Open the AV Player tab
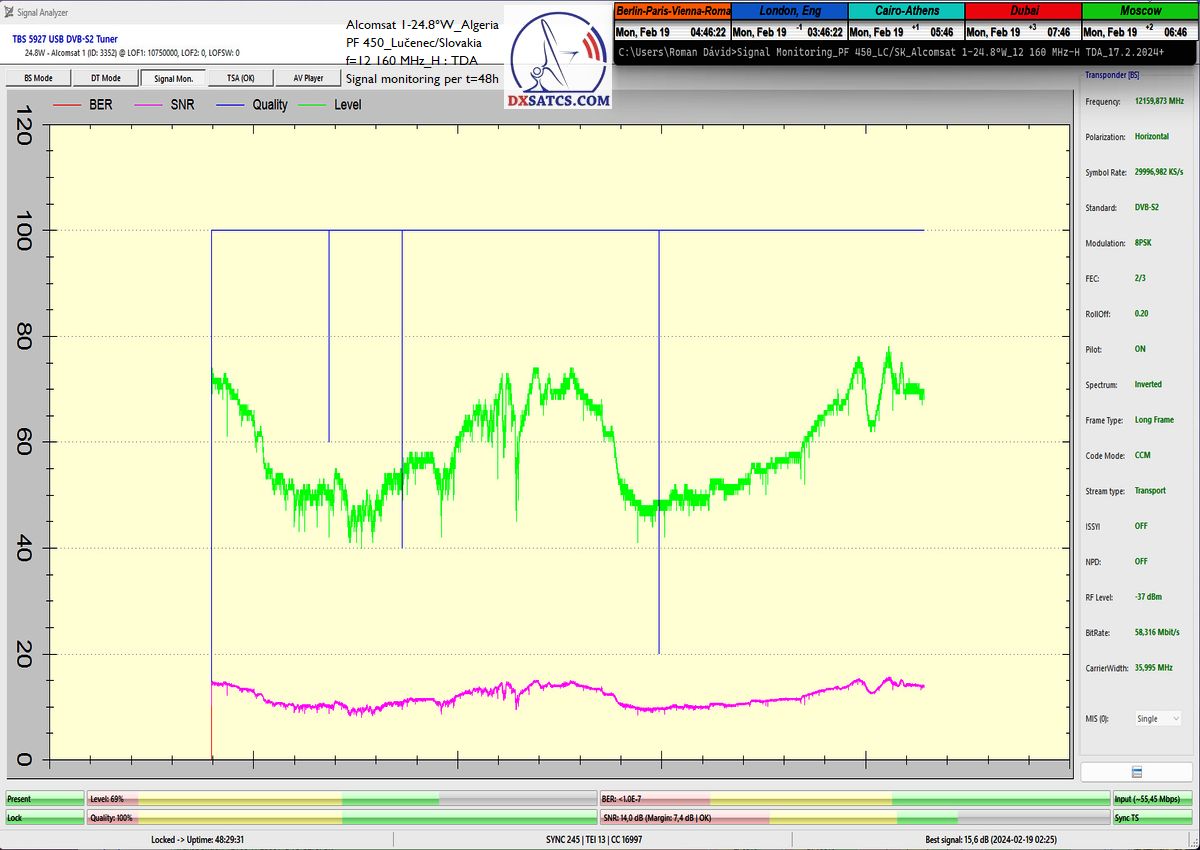 pos(308,78)
